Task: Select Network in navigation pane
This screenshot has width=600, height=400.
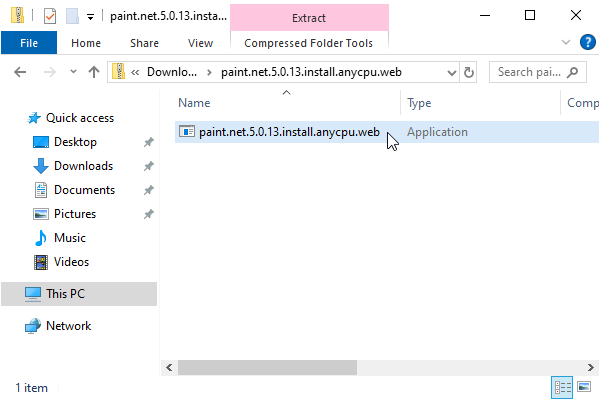Action: click(x=68, y=326)
